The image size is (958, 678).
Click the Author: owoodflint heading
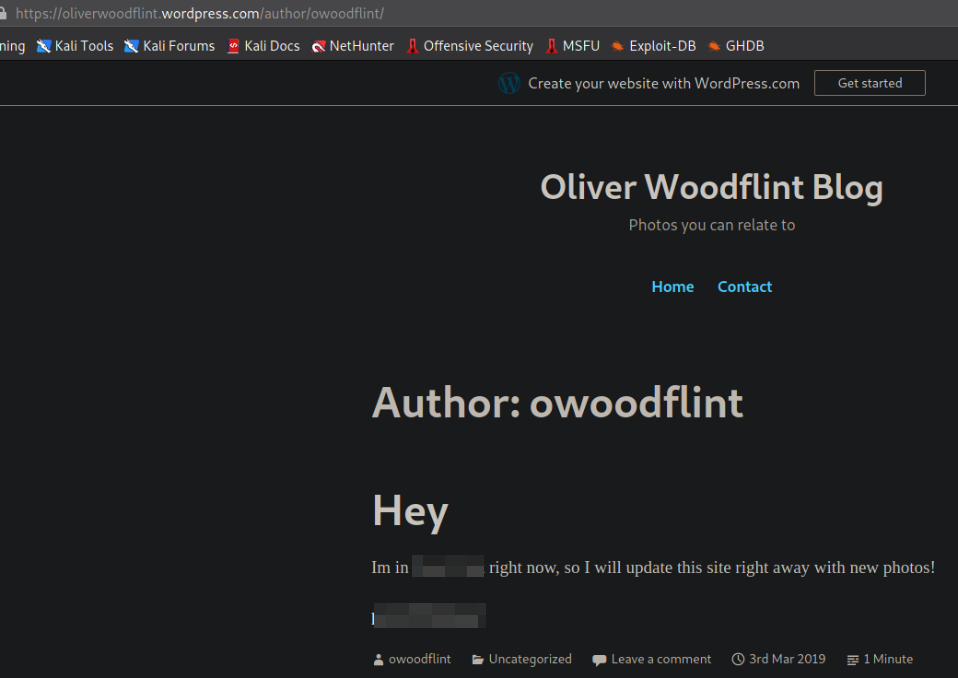click(x=557, y=403)
